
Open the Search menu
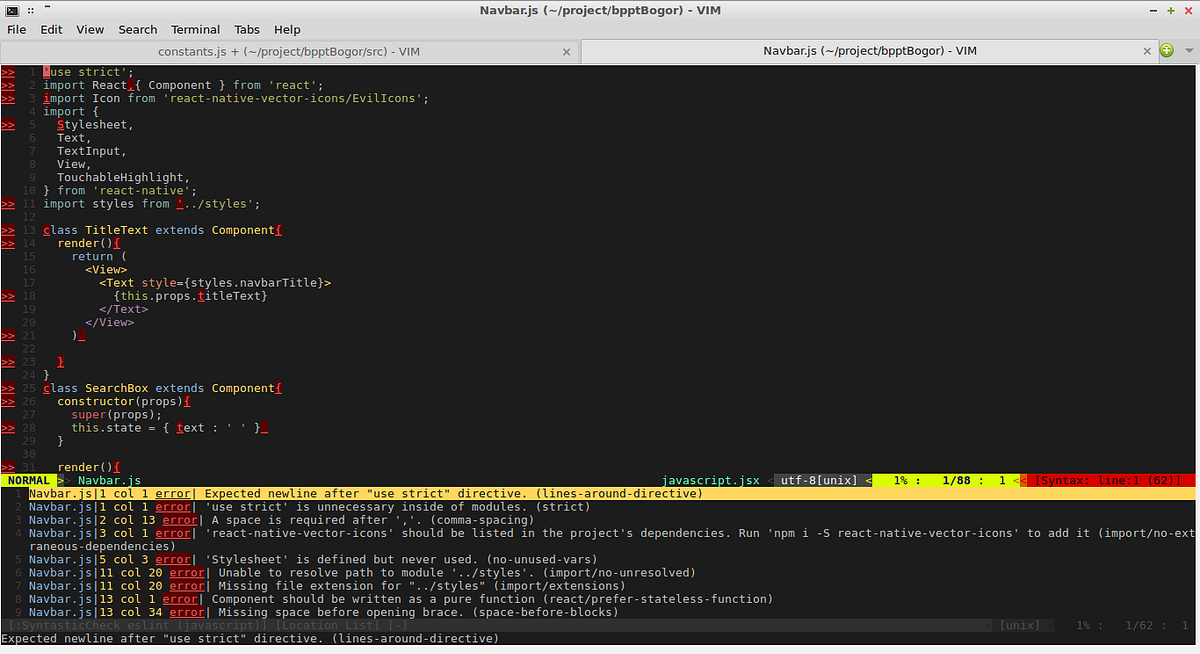click(137, 29)
